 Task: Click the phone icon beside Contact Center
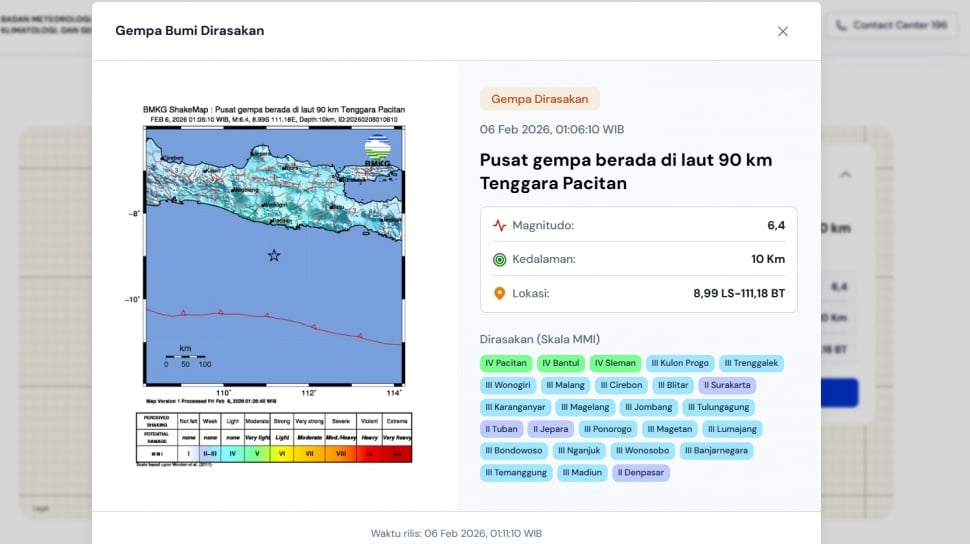(x=841, y=25)
